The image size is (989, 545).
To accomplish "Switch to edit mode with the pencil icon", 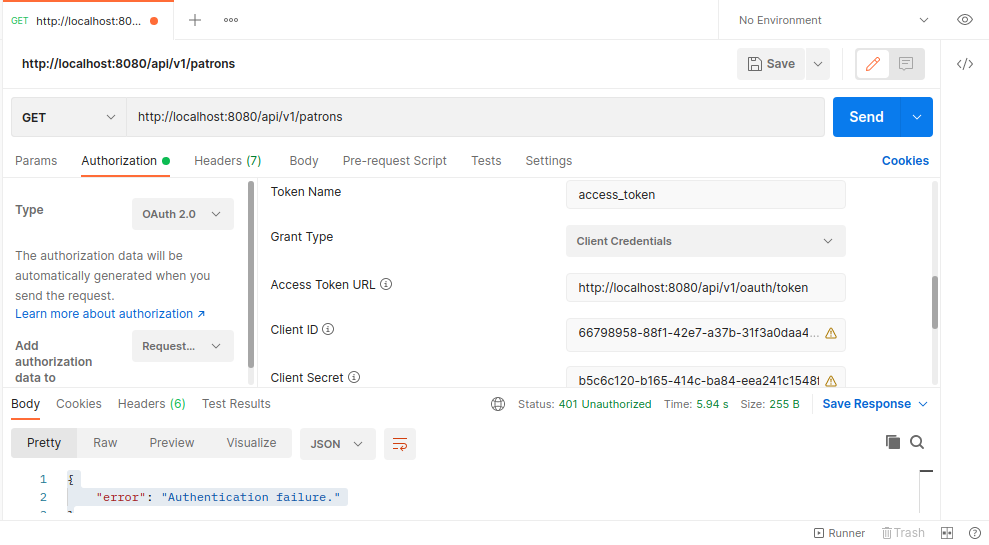I will (x=873, y=64).
